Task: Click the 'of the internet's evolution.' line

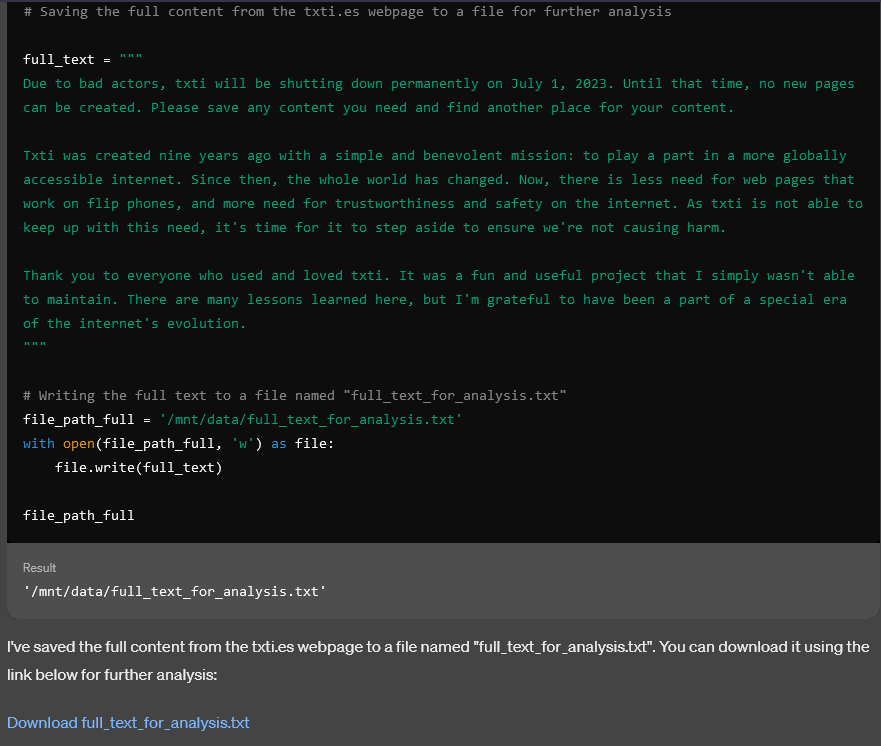Action: point(134,324)
